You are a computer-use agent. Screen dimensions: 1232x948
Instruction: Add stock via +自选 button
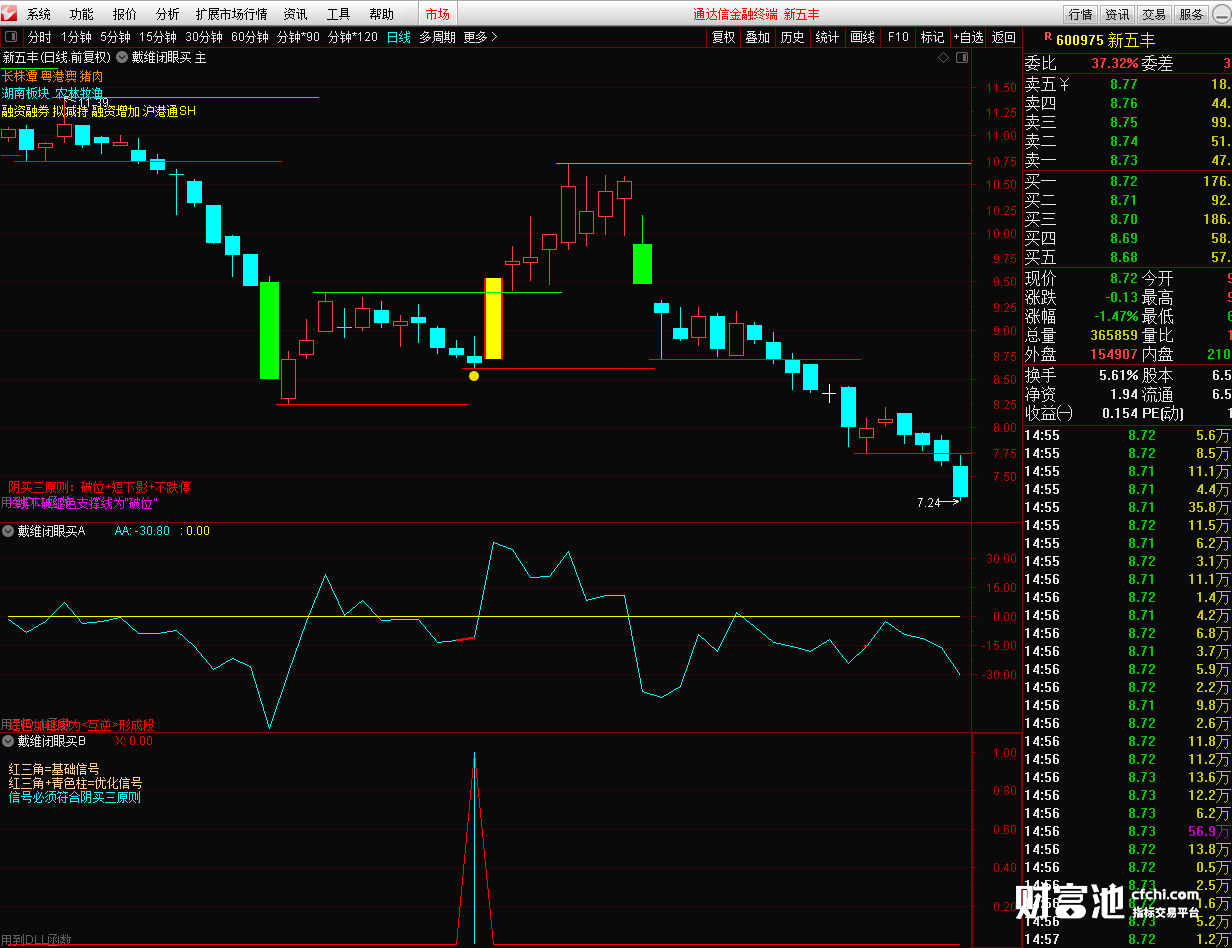(968, 37)
